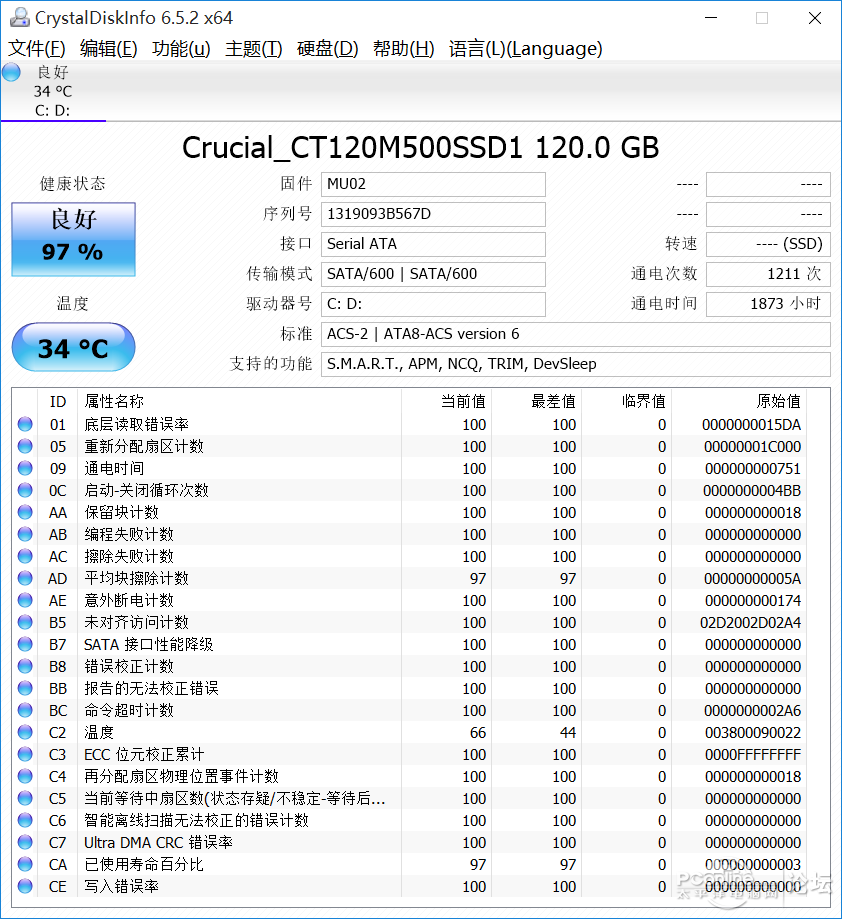Click status orb for attribute 09 通电时间

25,468
